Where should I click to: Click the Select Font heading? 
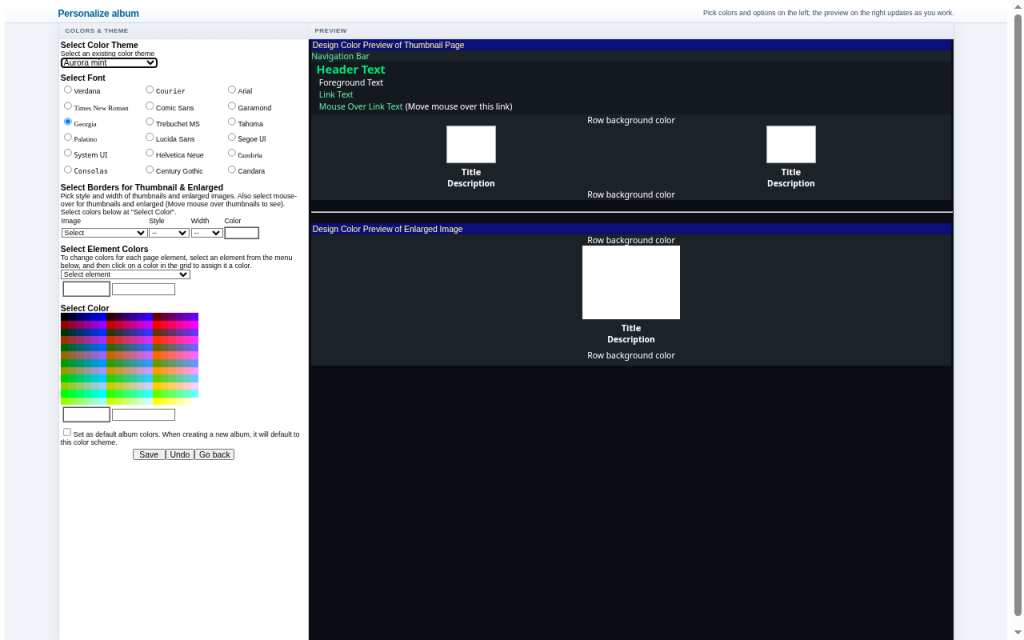[x=83, y=78]
